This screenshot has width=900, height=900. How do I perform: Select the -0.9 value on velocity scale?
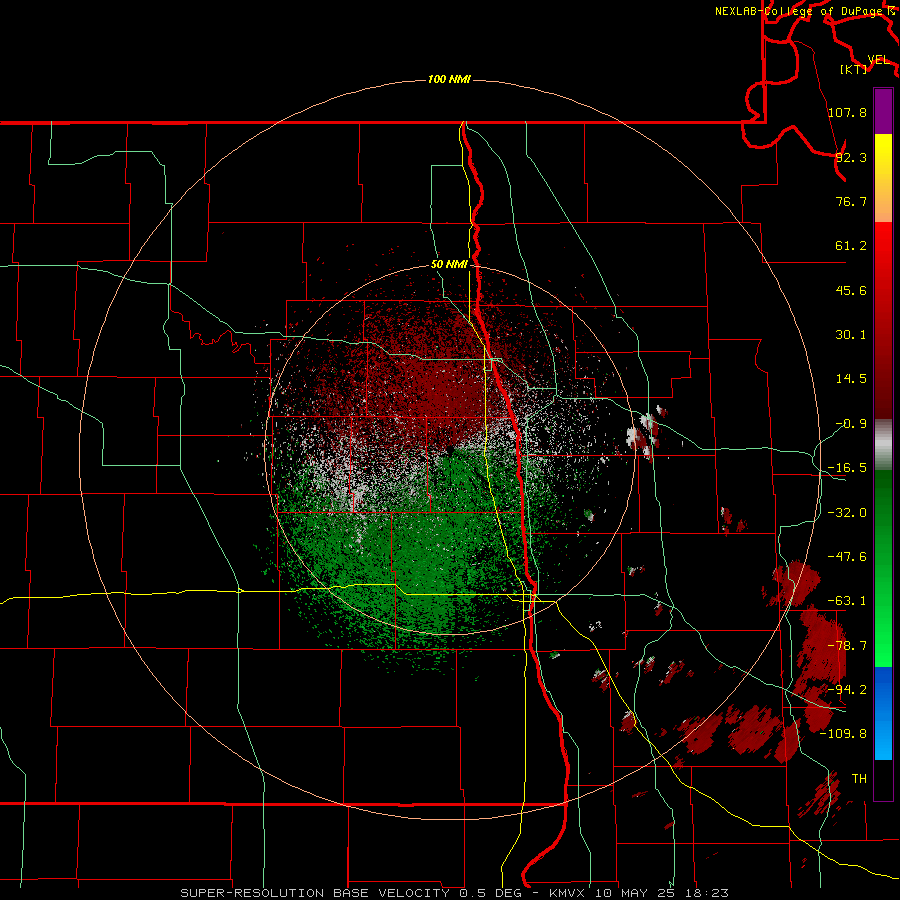click(851, 424)
